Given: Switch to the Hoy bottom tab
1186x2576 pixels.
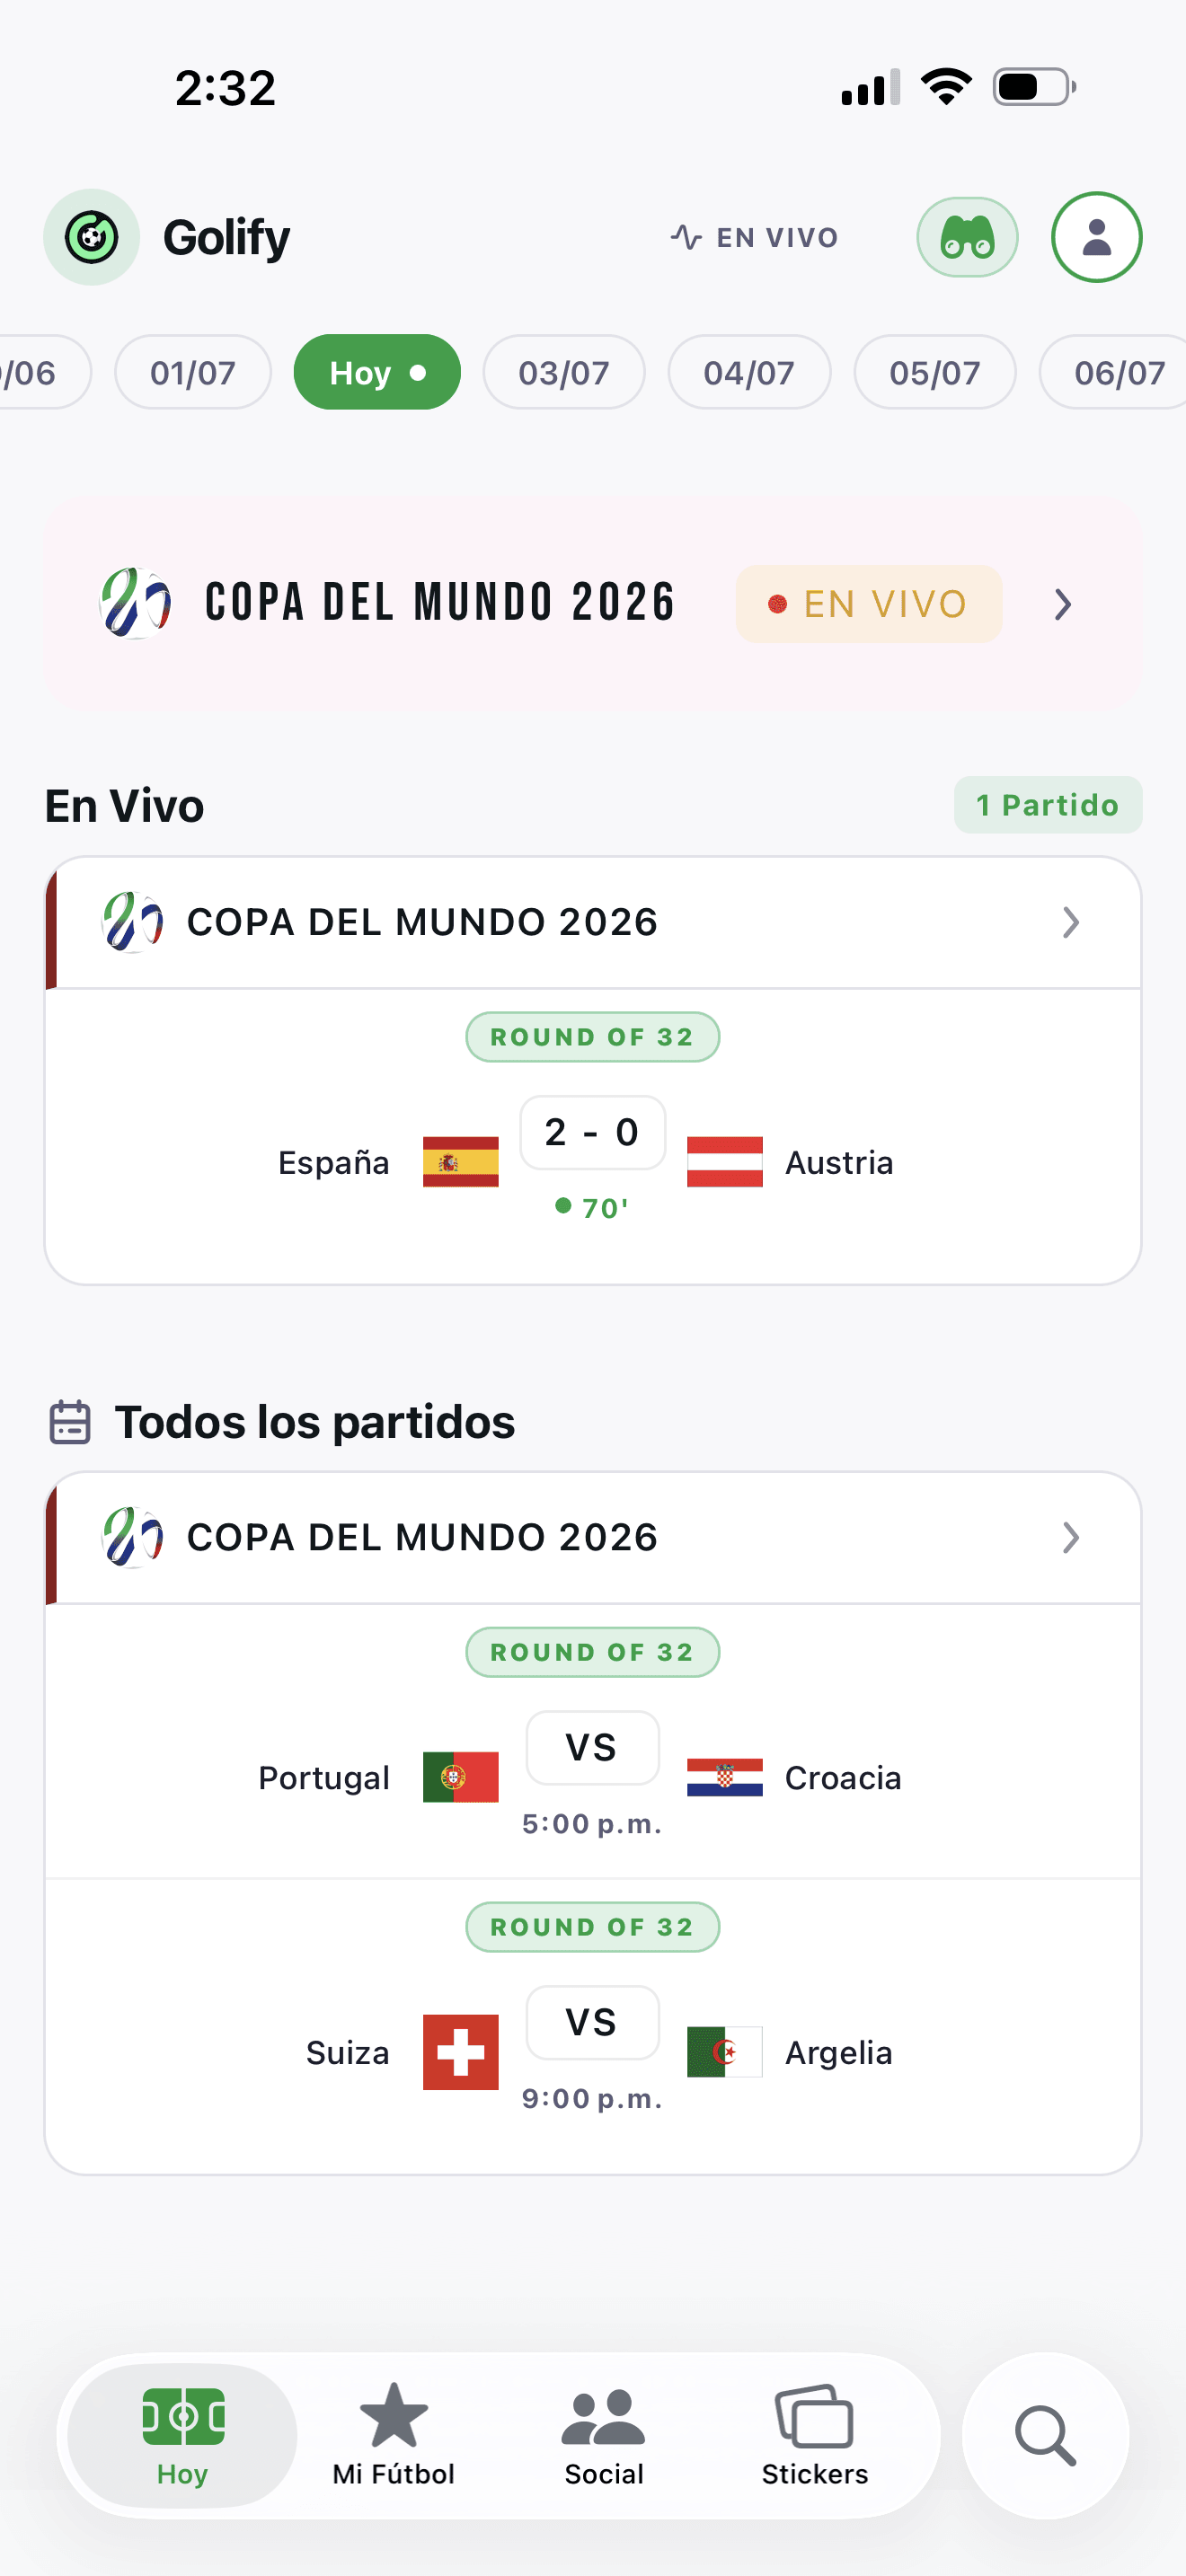Looking at the screenshot, I should 182,2435.
